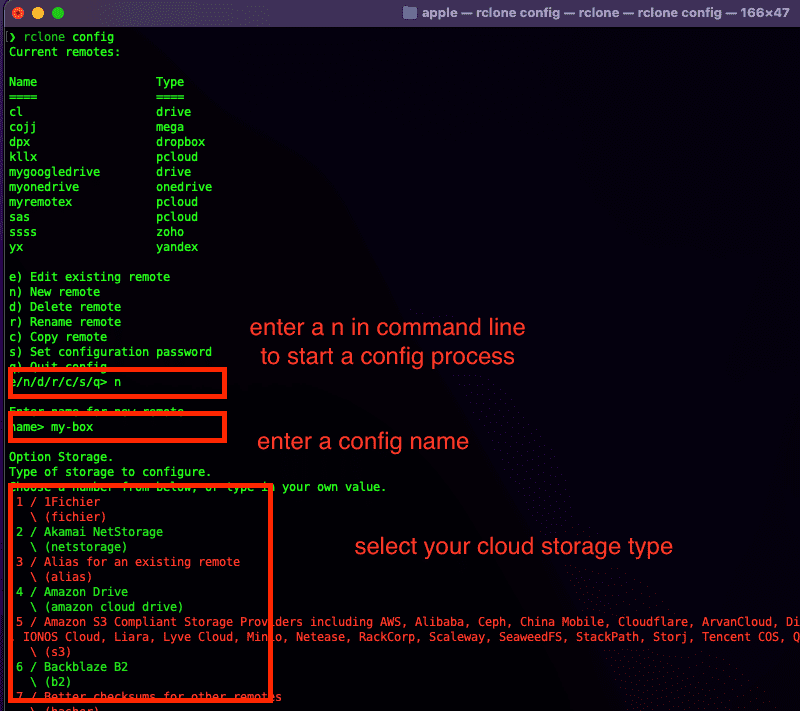Click storage option '1 / 1Fichier'
Viewport: 800px width, 711px height.
pos(58,502)
